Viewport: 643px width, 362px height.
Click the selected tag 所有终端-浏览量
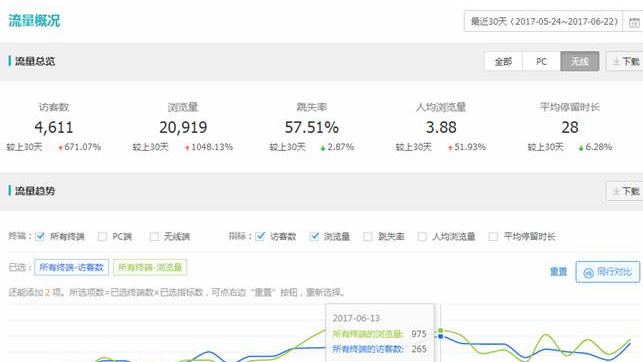click(x=150, y=267)
